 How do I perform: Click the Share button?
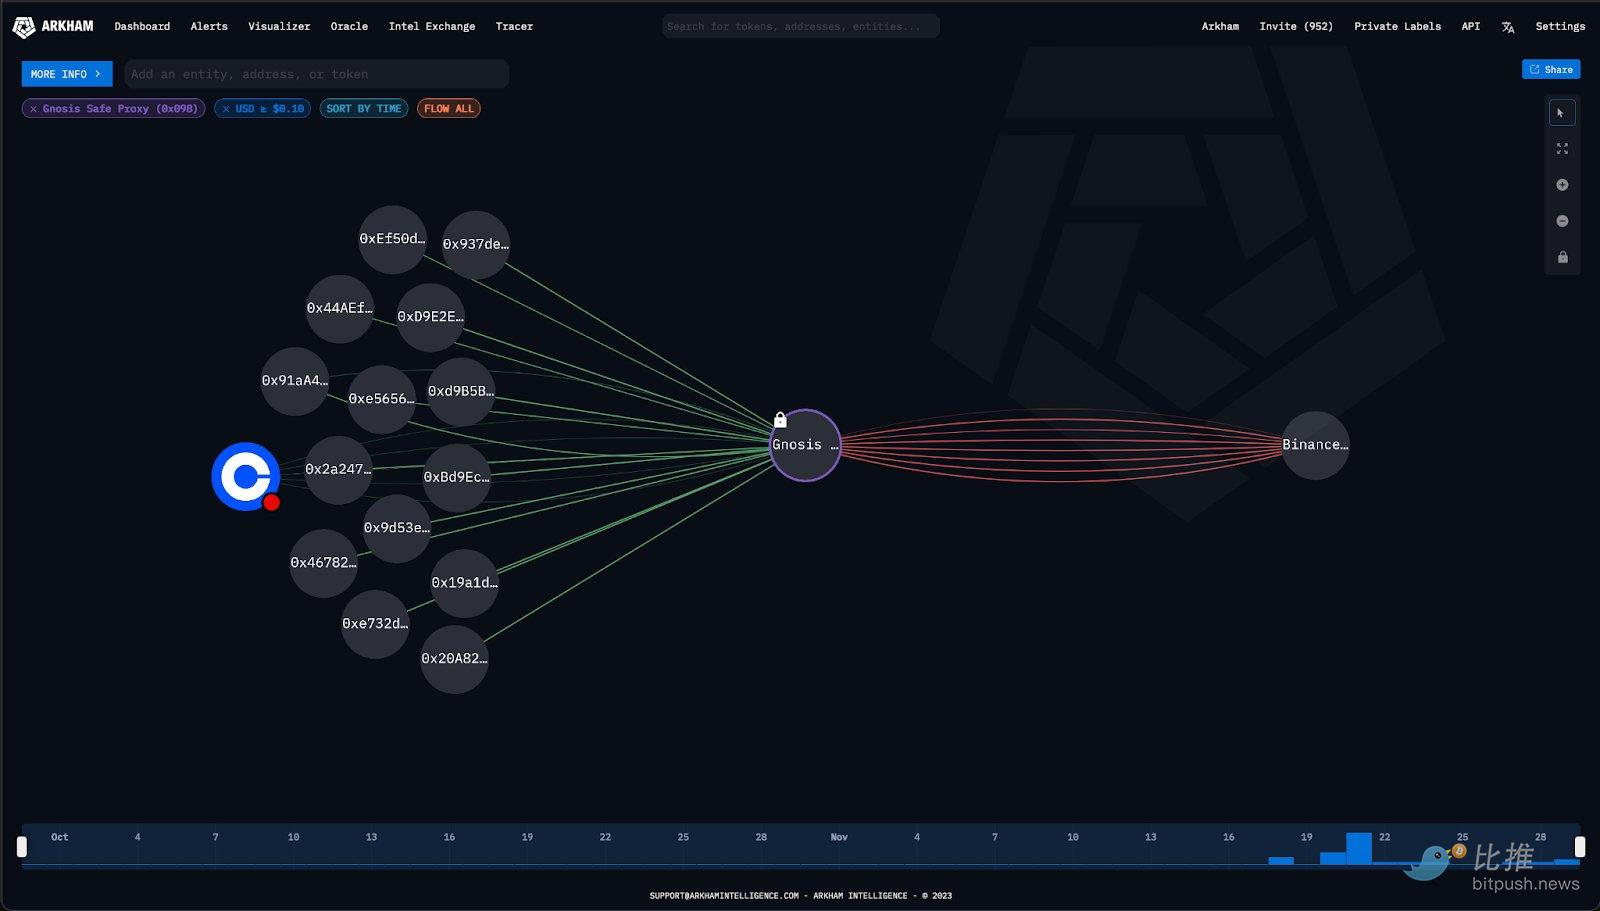click(x=1551, y=70)
